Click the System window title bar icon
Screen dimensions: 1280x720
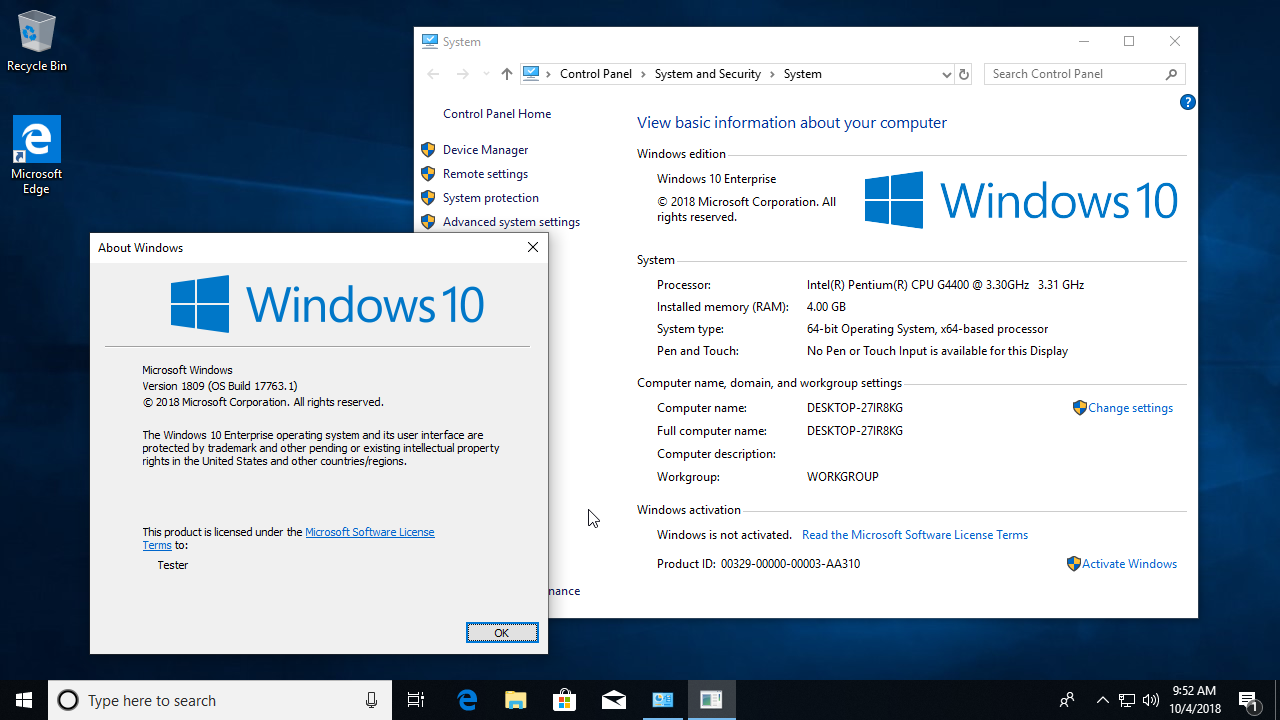[x=430, y=41]
